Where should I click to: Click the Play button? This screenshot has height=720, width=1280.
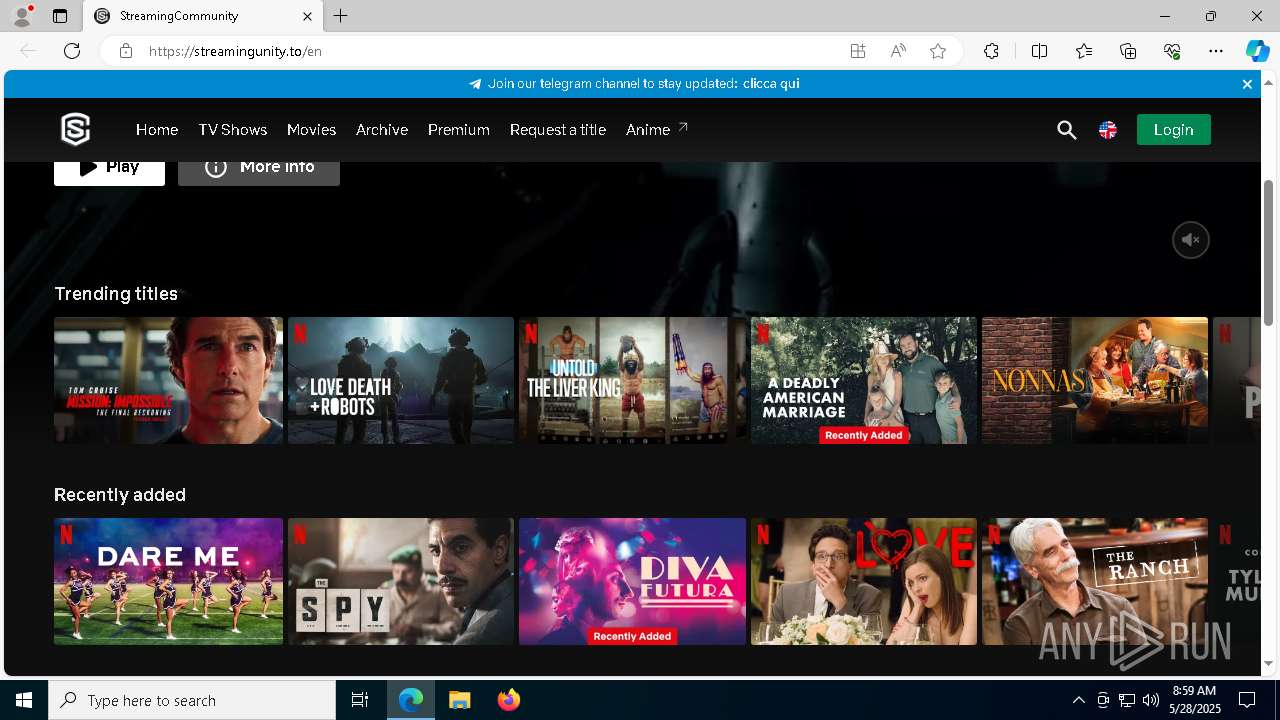click(109, 171)
